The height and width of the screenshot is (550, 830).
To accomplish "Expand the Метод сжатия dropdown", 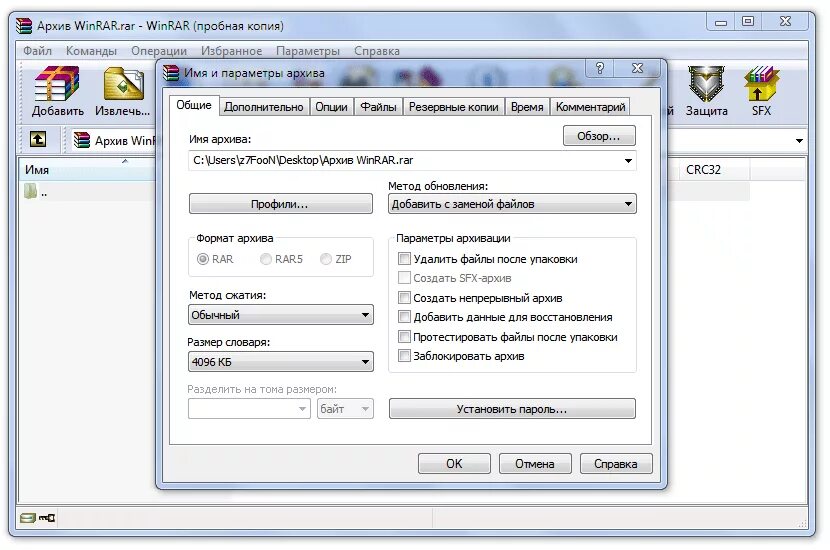I will [x=365, y=315].
